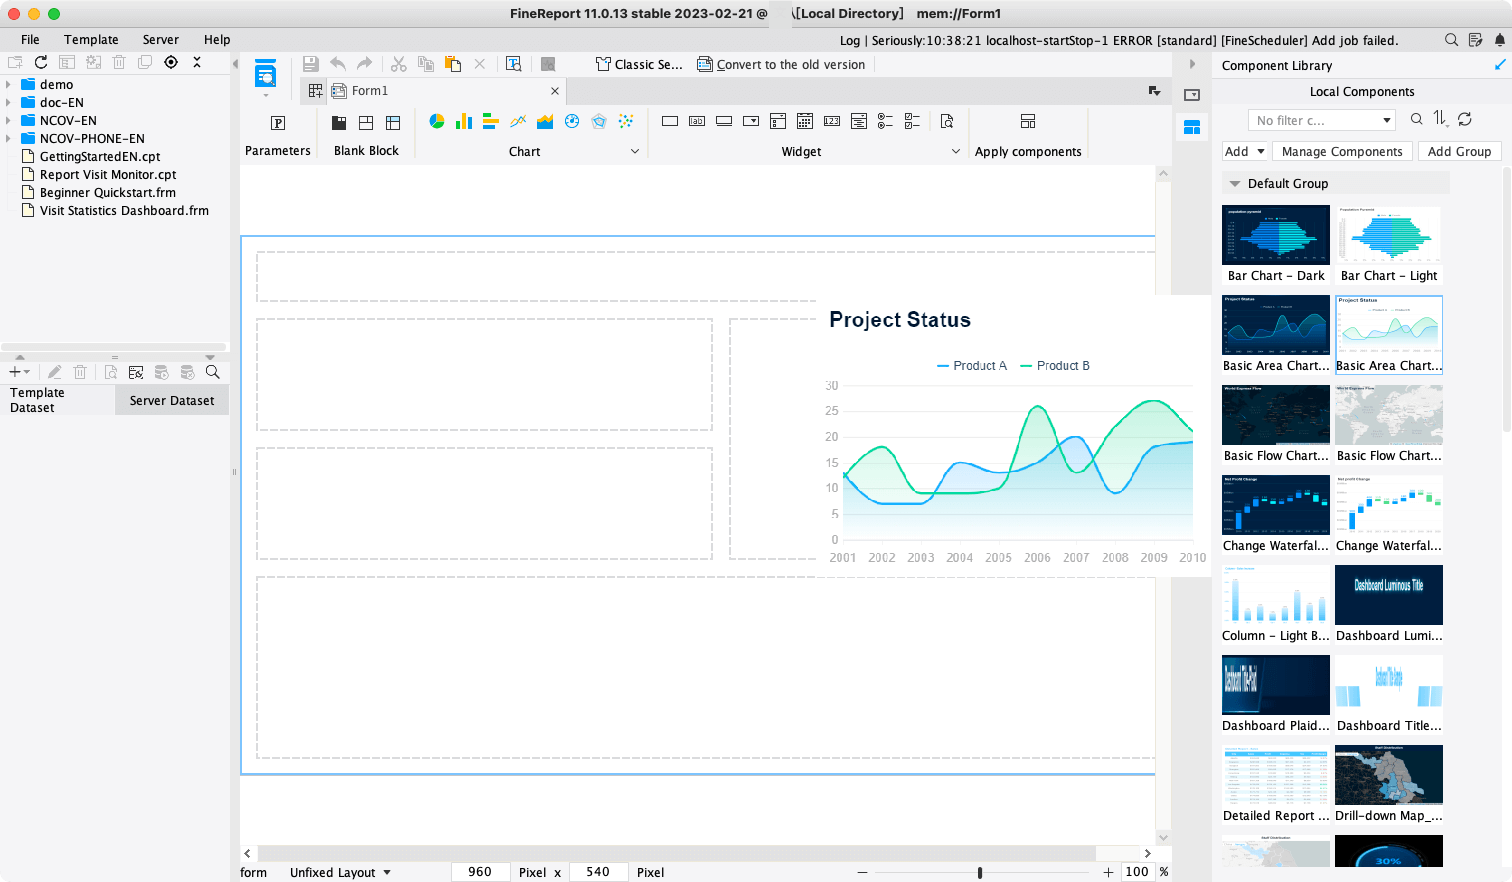Insert a pie chart from the Chart toolbar
This screenshot has width=1512, height=882.
436,121
